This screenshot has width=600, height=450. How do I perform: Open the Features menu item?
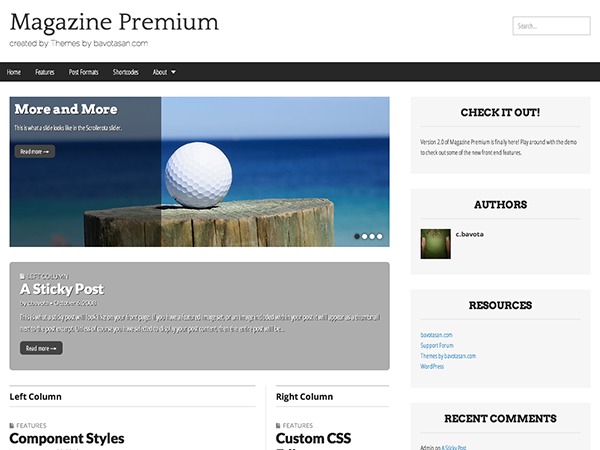pyautogui.click(x=45, y=72)
